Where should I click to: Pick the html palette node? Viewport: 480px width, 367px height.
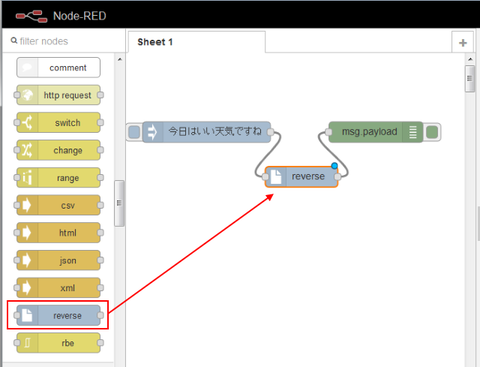tap(58, 233)
